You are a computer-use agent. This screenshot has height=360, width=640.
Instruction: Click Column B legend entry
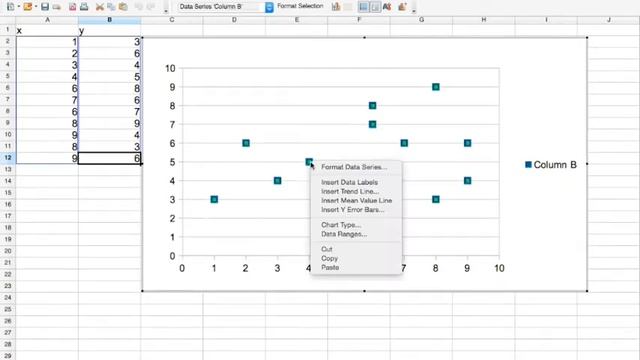(551, 165)
